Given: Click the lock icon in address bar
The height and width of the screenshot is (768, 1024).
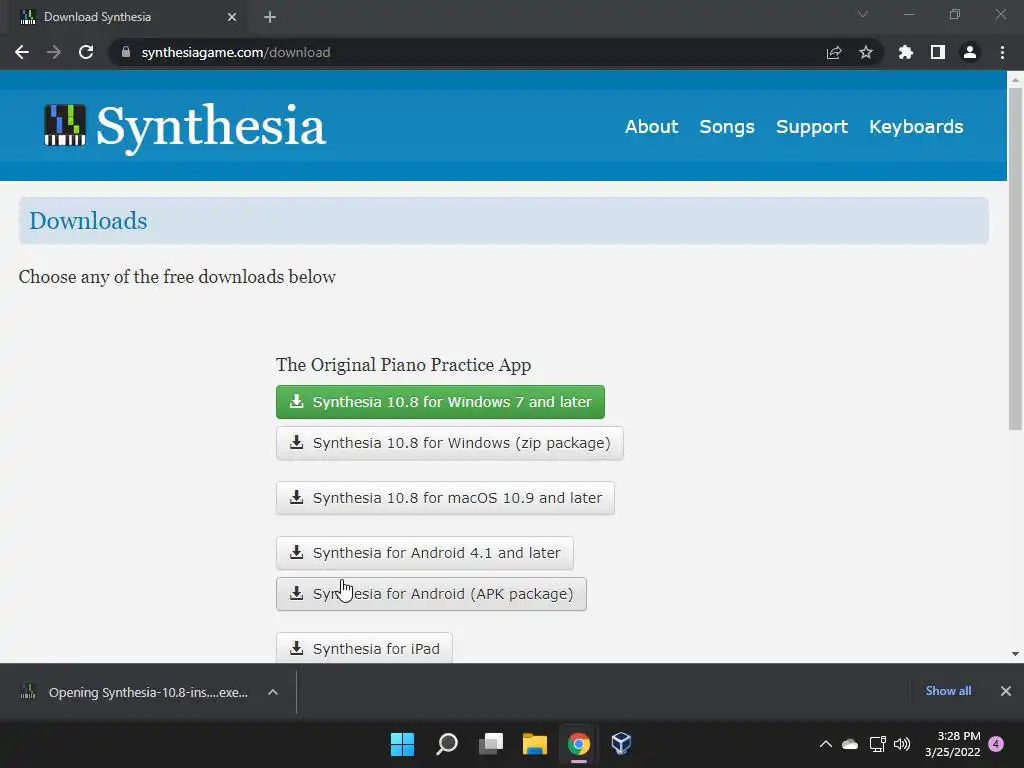Looking at the screenshot, I should coord(126,52).
